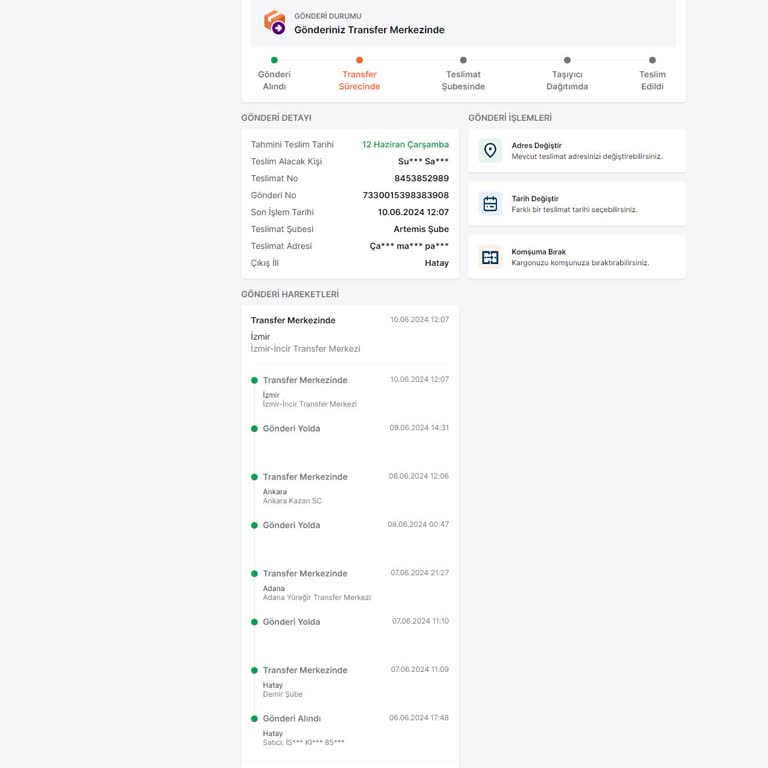Open the Tarih Değiştir option
This screenshot has width=768, height=768.
(577, 204)
